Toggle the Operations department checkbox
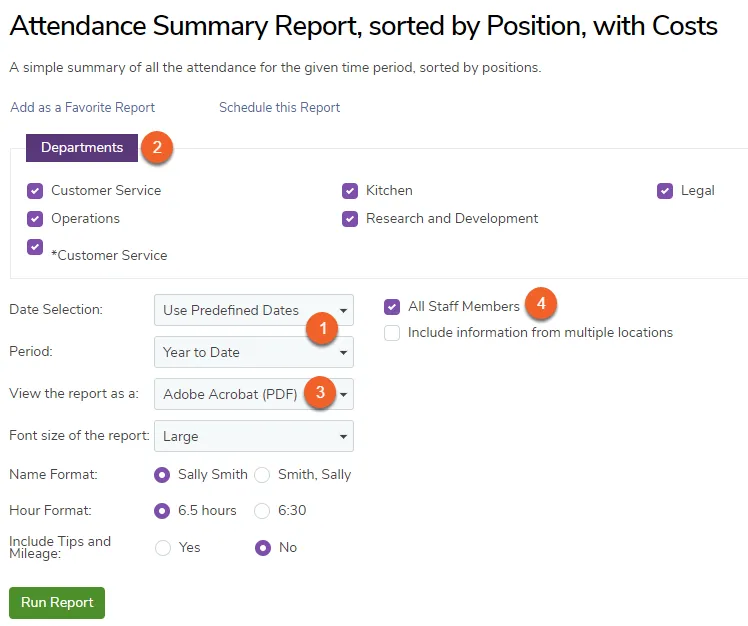This screenshot has width=748, height=626. pyautogui.click(x=35, y=219)
